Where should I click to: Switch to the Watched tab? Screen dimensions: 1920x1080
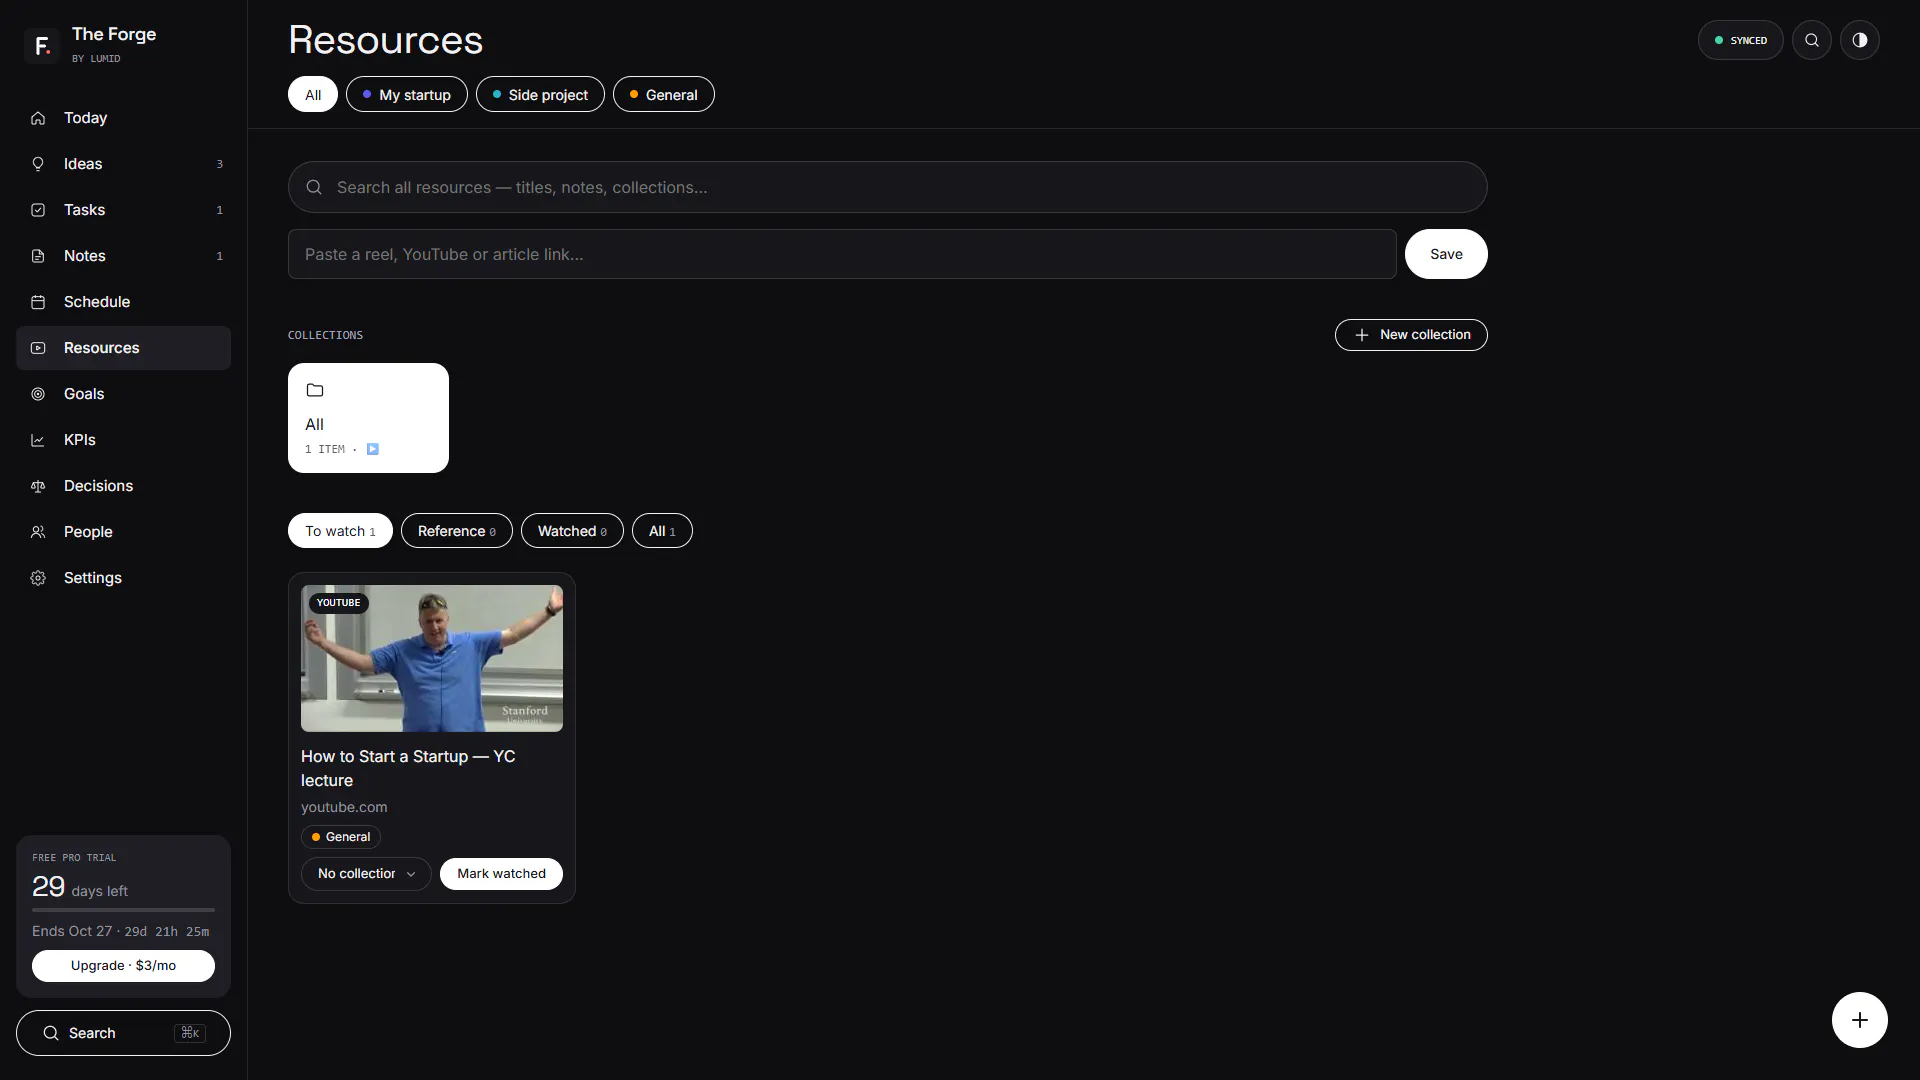point(572,531)
